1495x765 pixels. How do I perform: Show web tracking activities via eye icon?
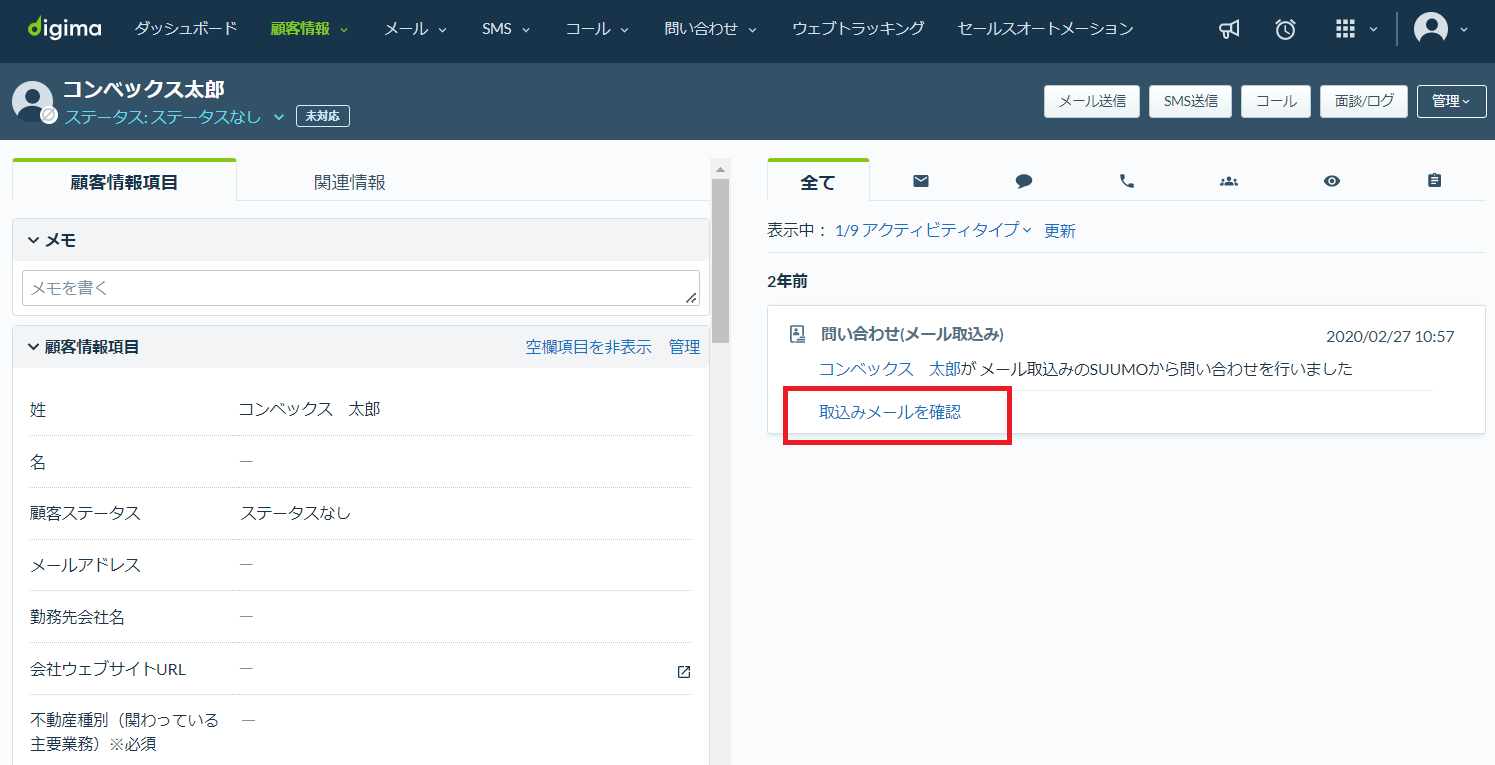(x=1331, y=181)
